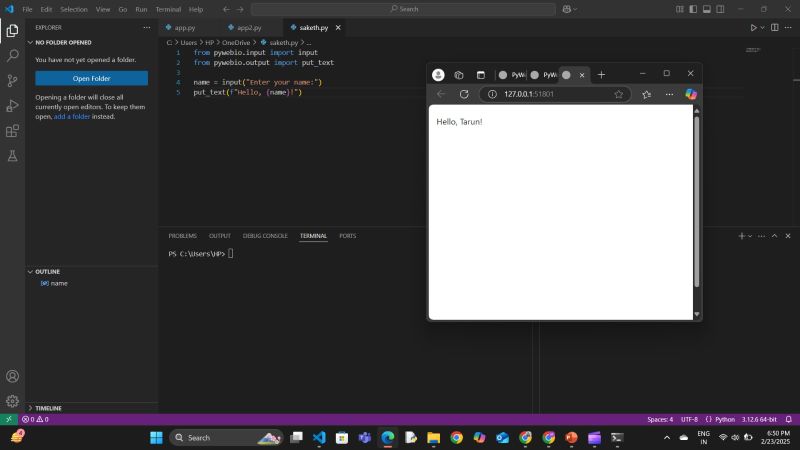The image size is (800, 450).
Task: Open the browser profile icon
Action: click(x=438, y=75)
